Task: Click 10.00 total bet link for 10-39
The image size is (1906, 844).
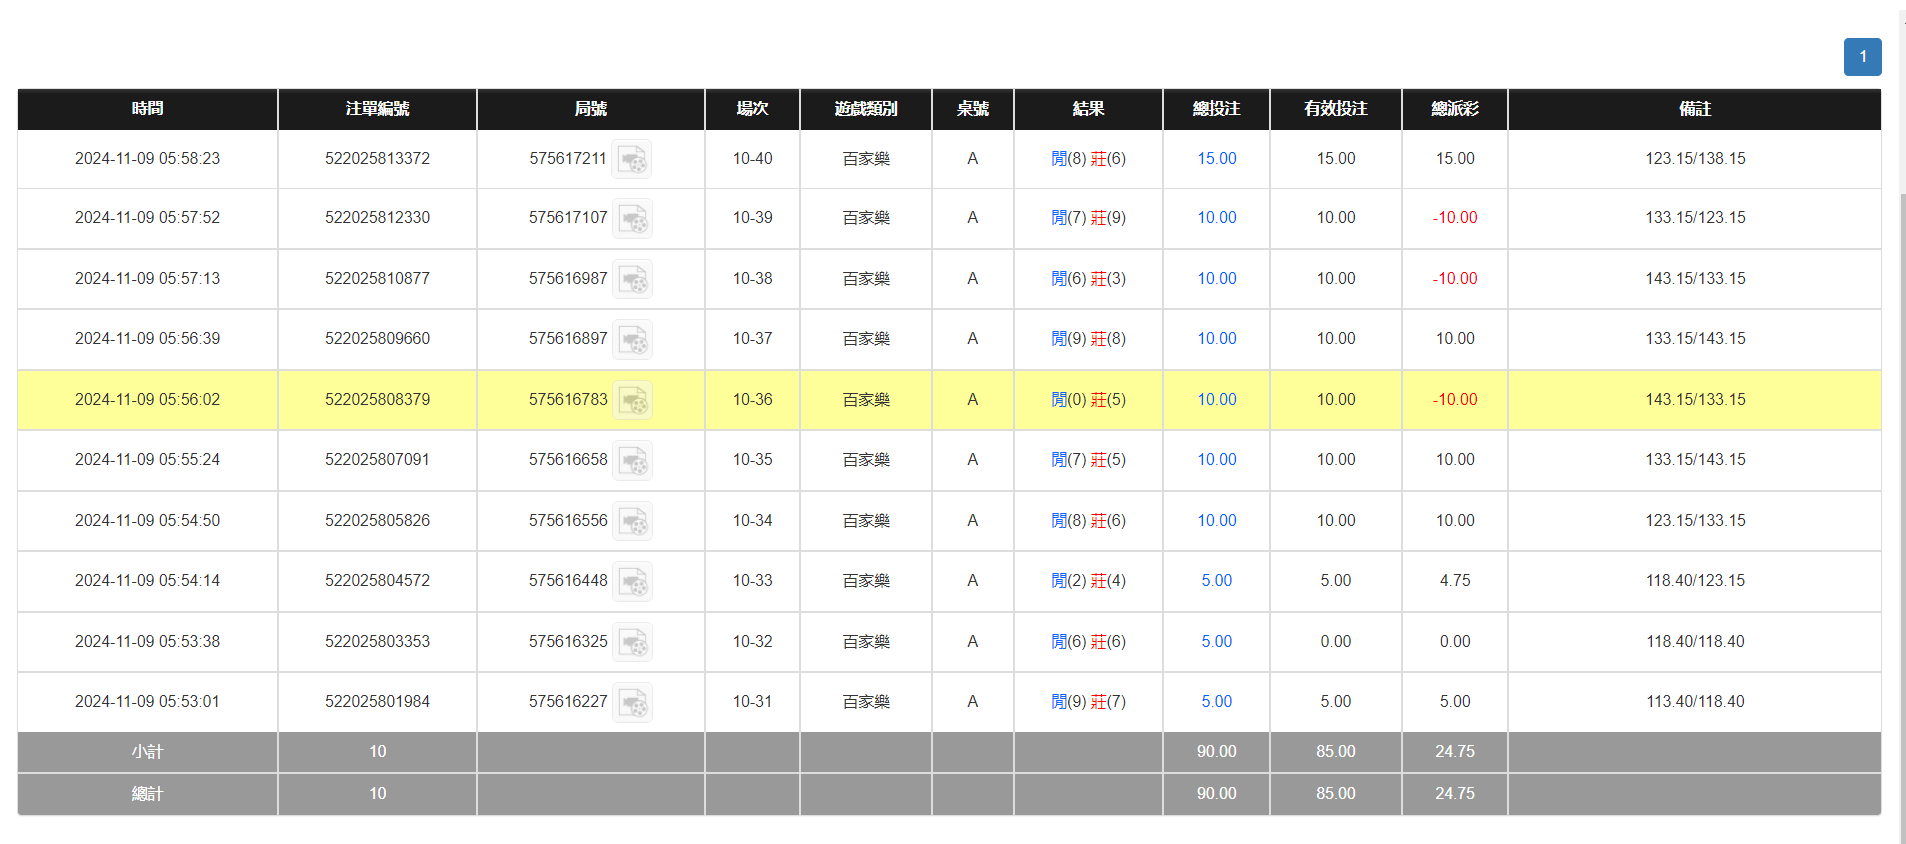Action: pyautogui.click(x=1216, y=218)
